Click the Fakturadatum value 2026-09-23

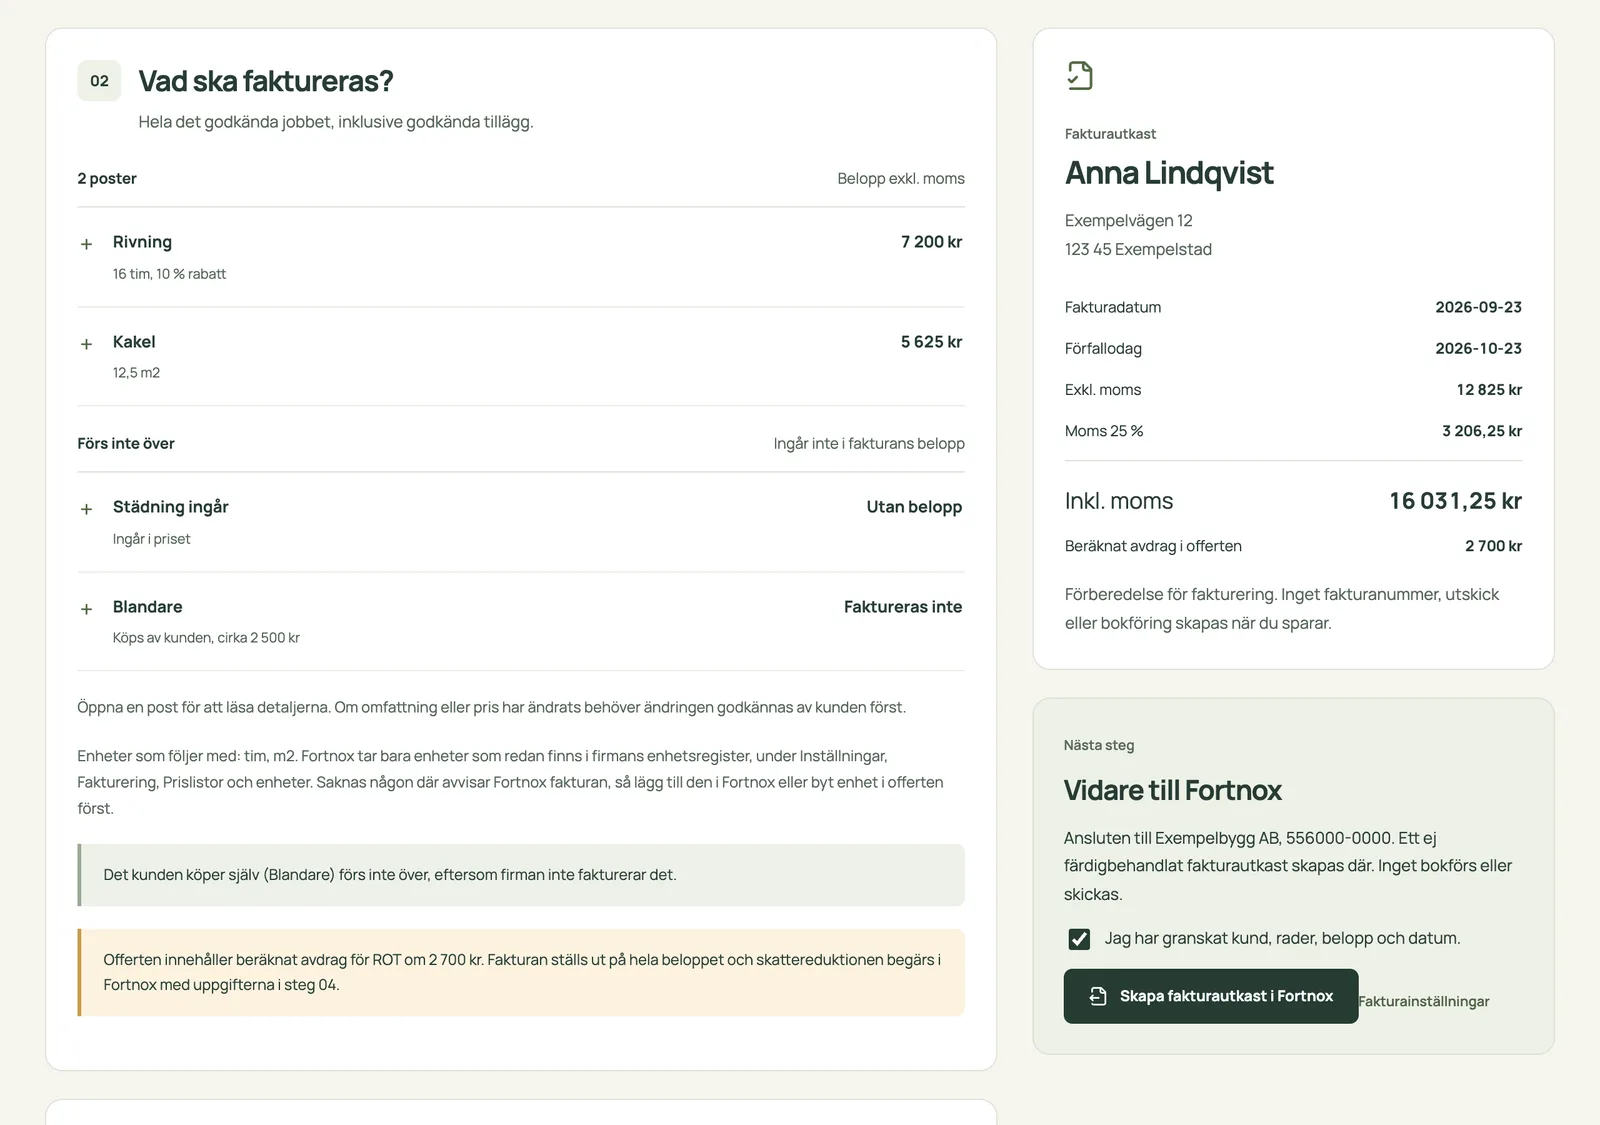click(1478, 307)
